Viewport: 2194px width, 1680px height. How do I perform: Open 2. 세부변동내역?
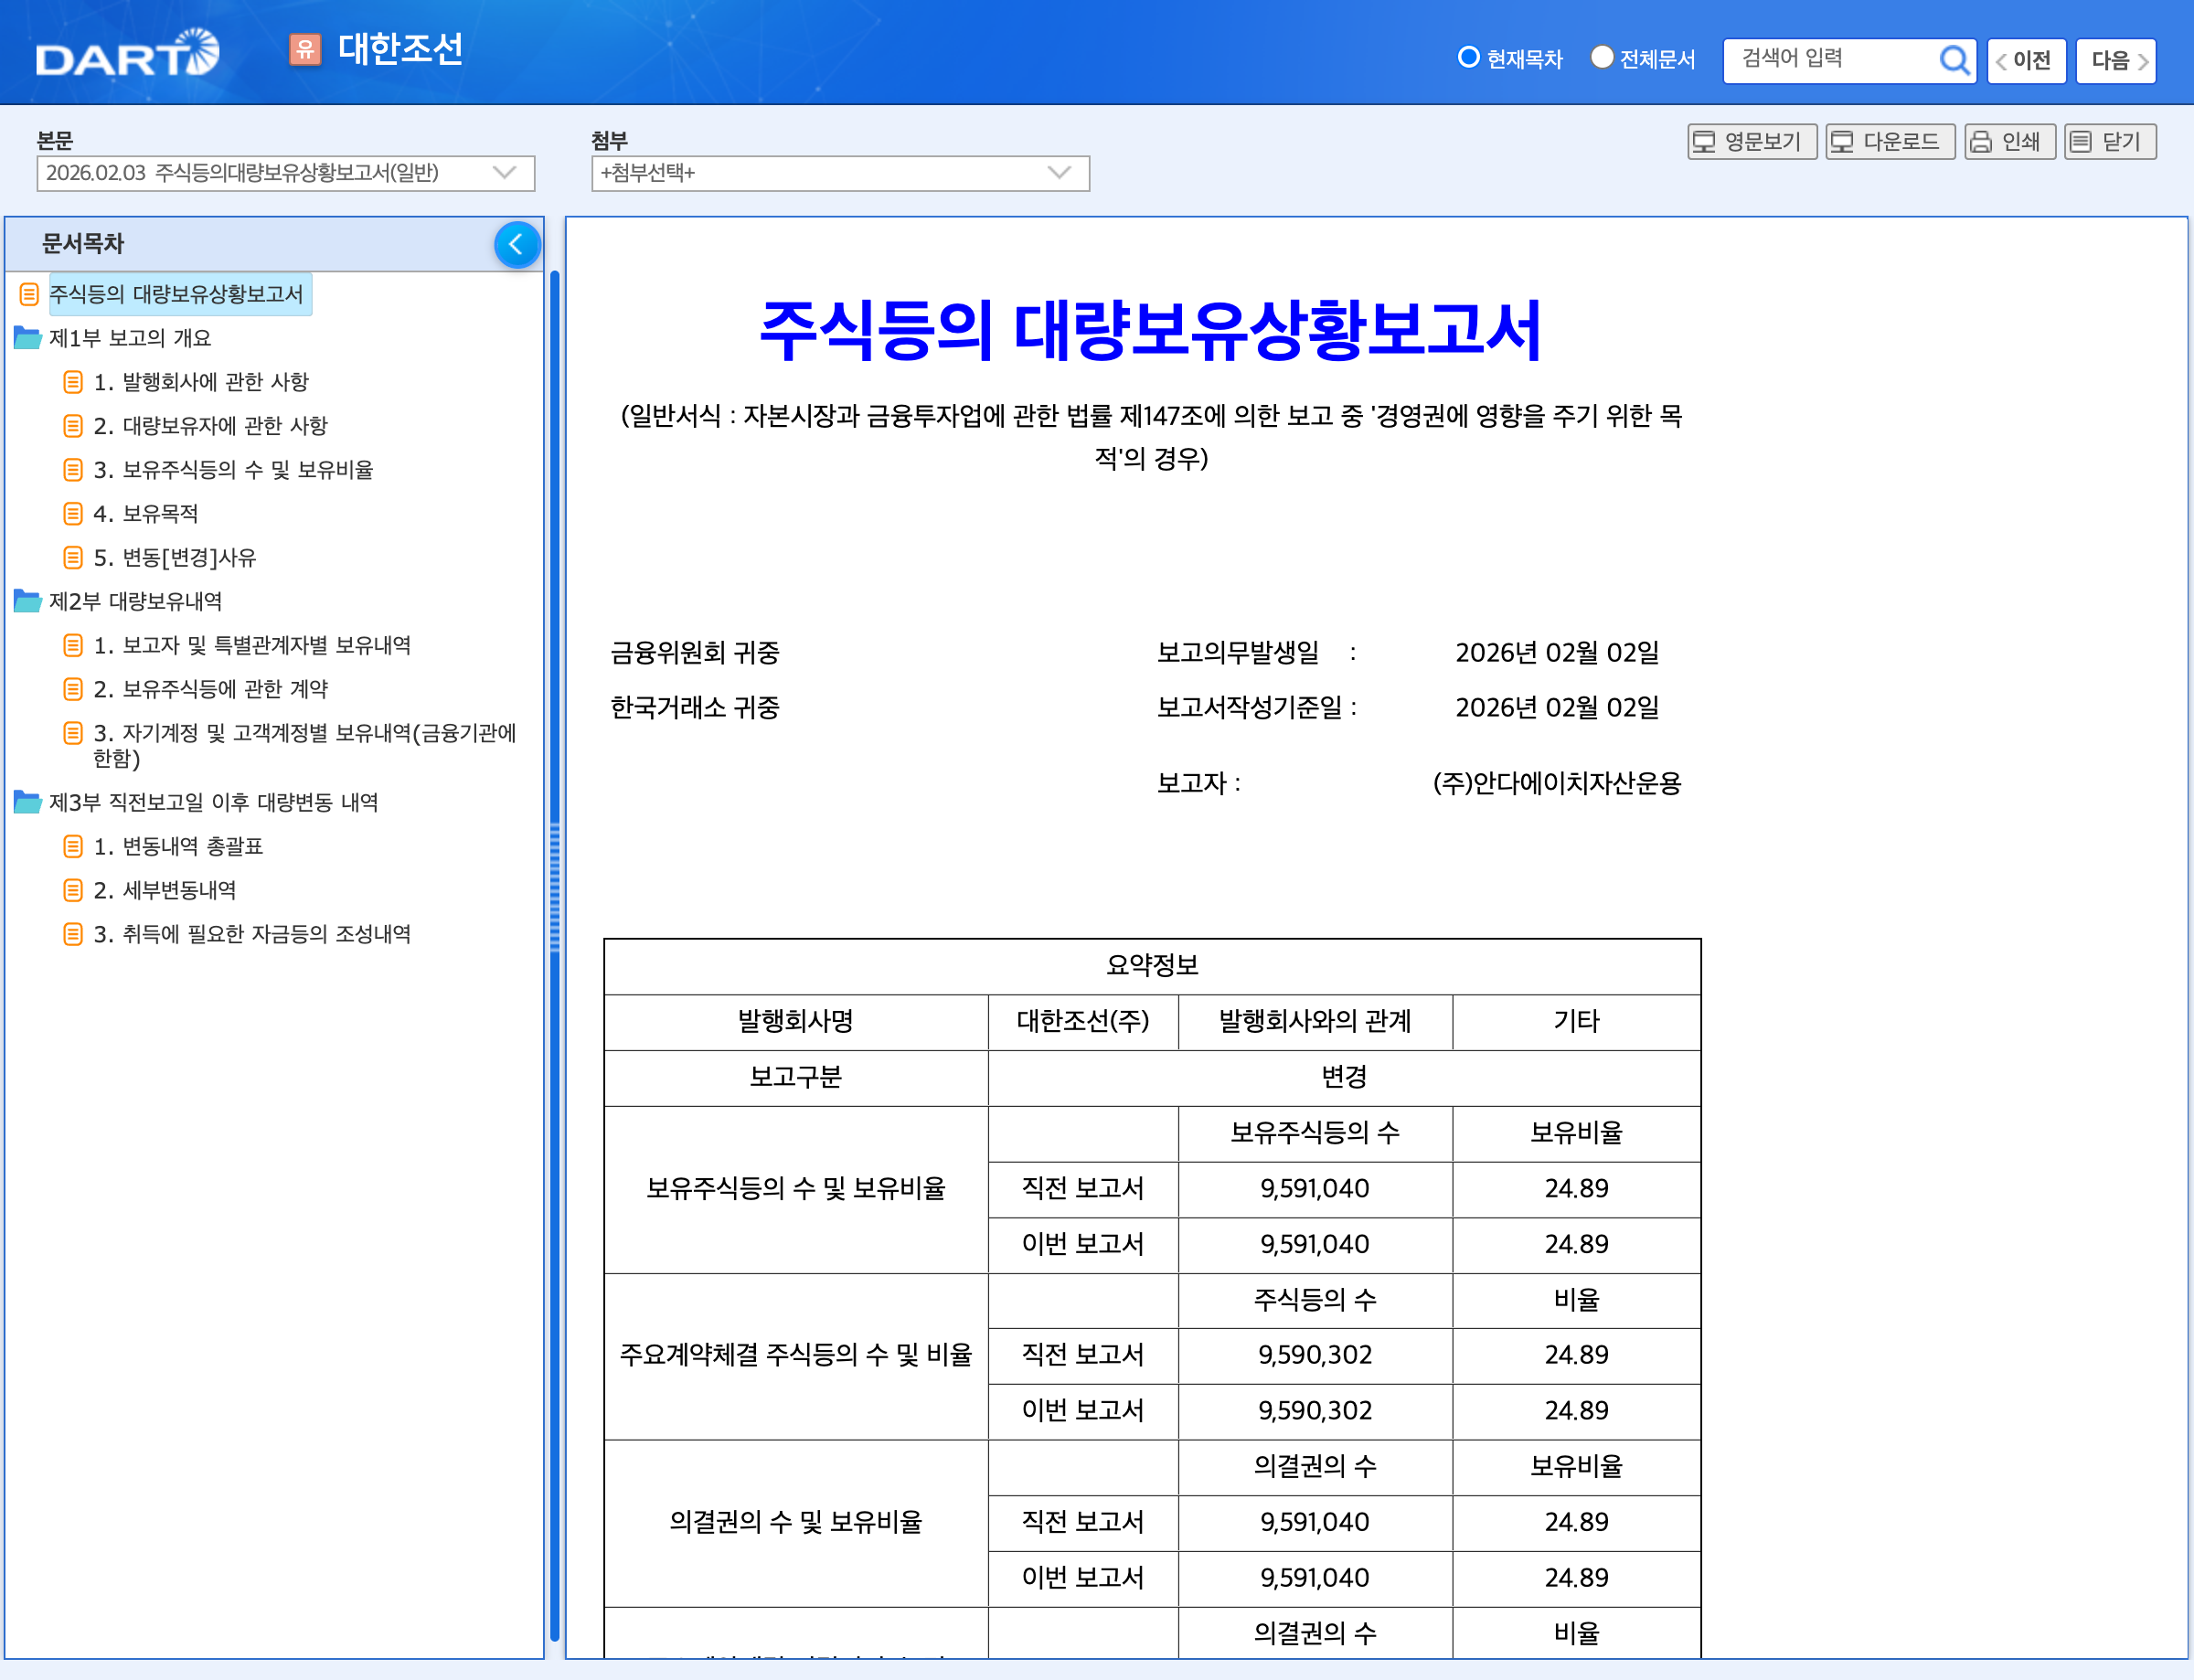165,890
